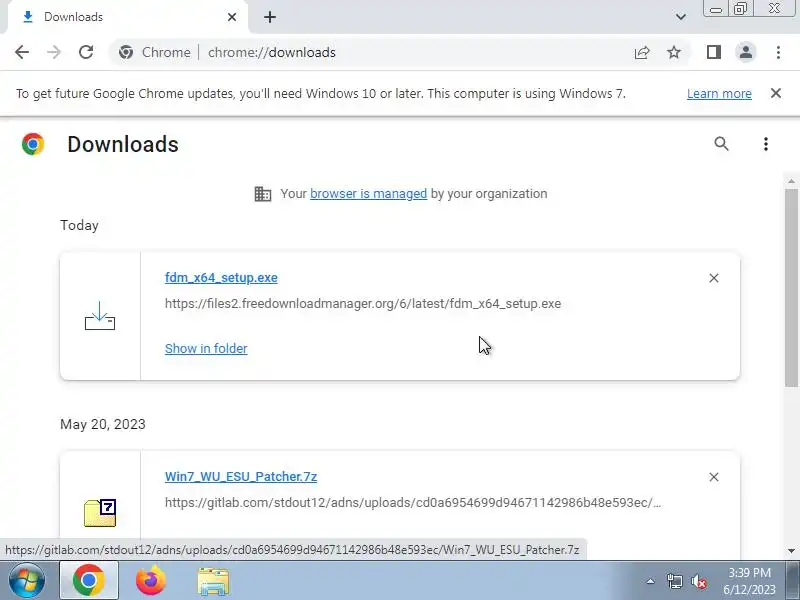Click the Chrome taskbar icon
The height and width of the screenshot is (600, 800).
click(89, 581)
